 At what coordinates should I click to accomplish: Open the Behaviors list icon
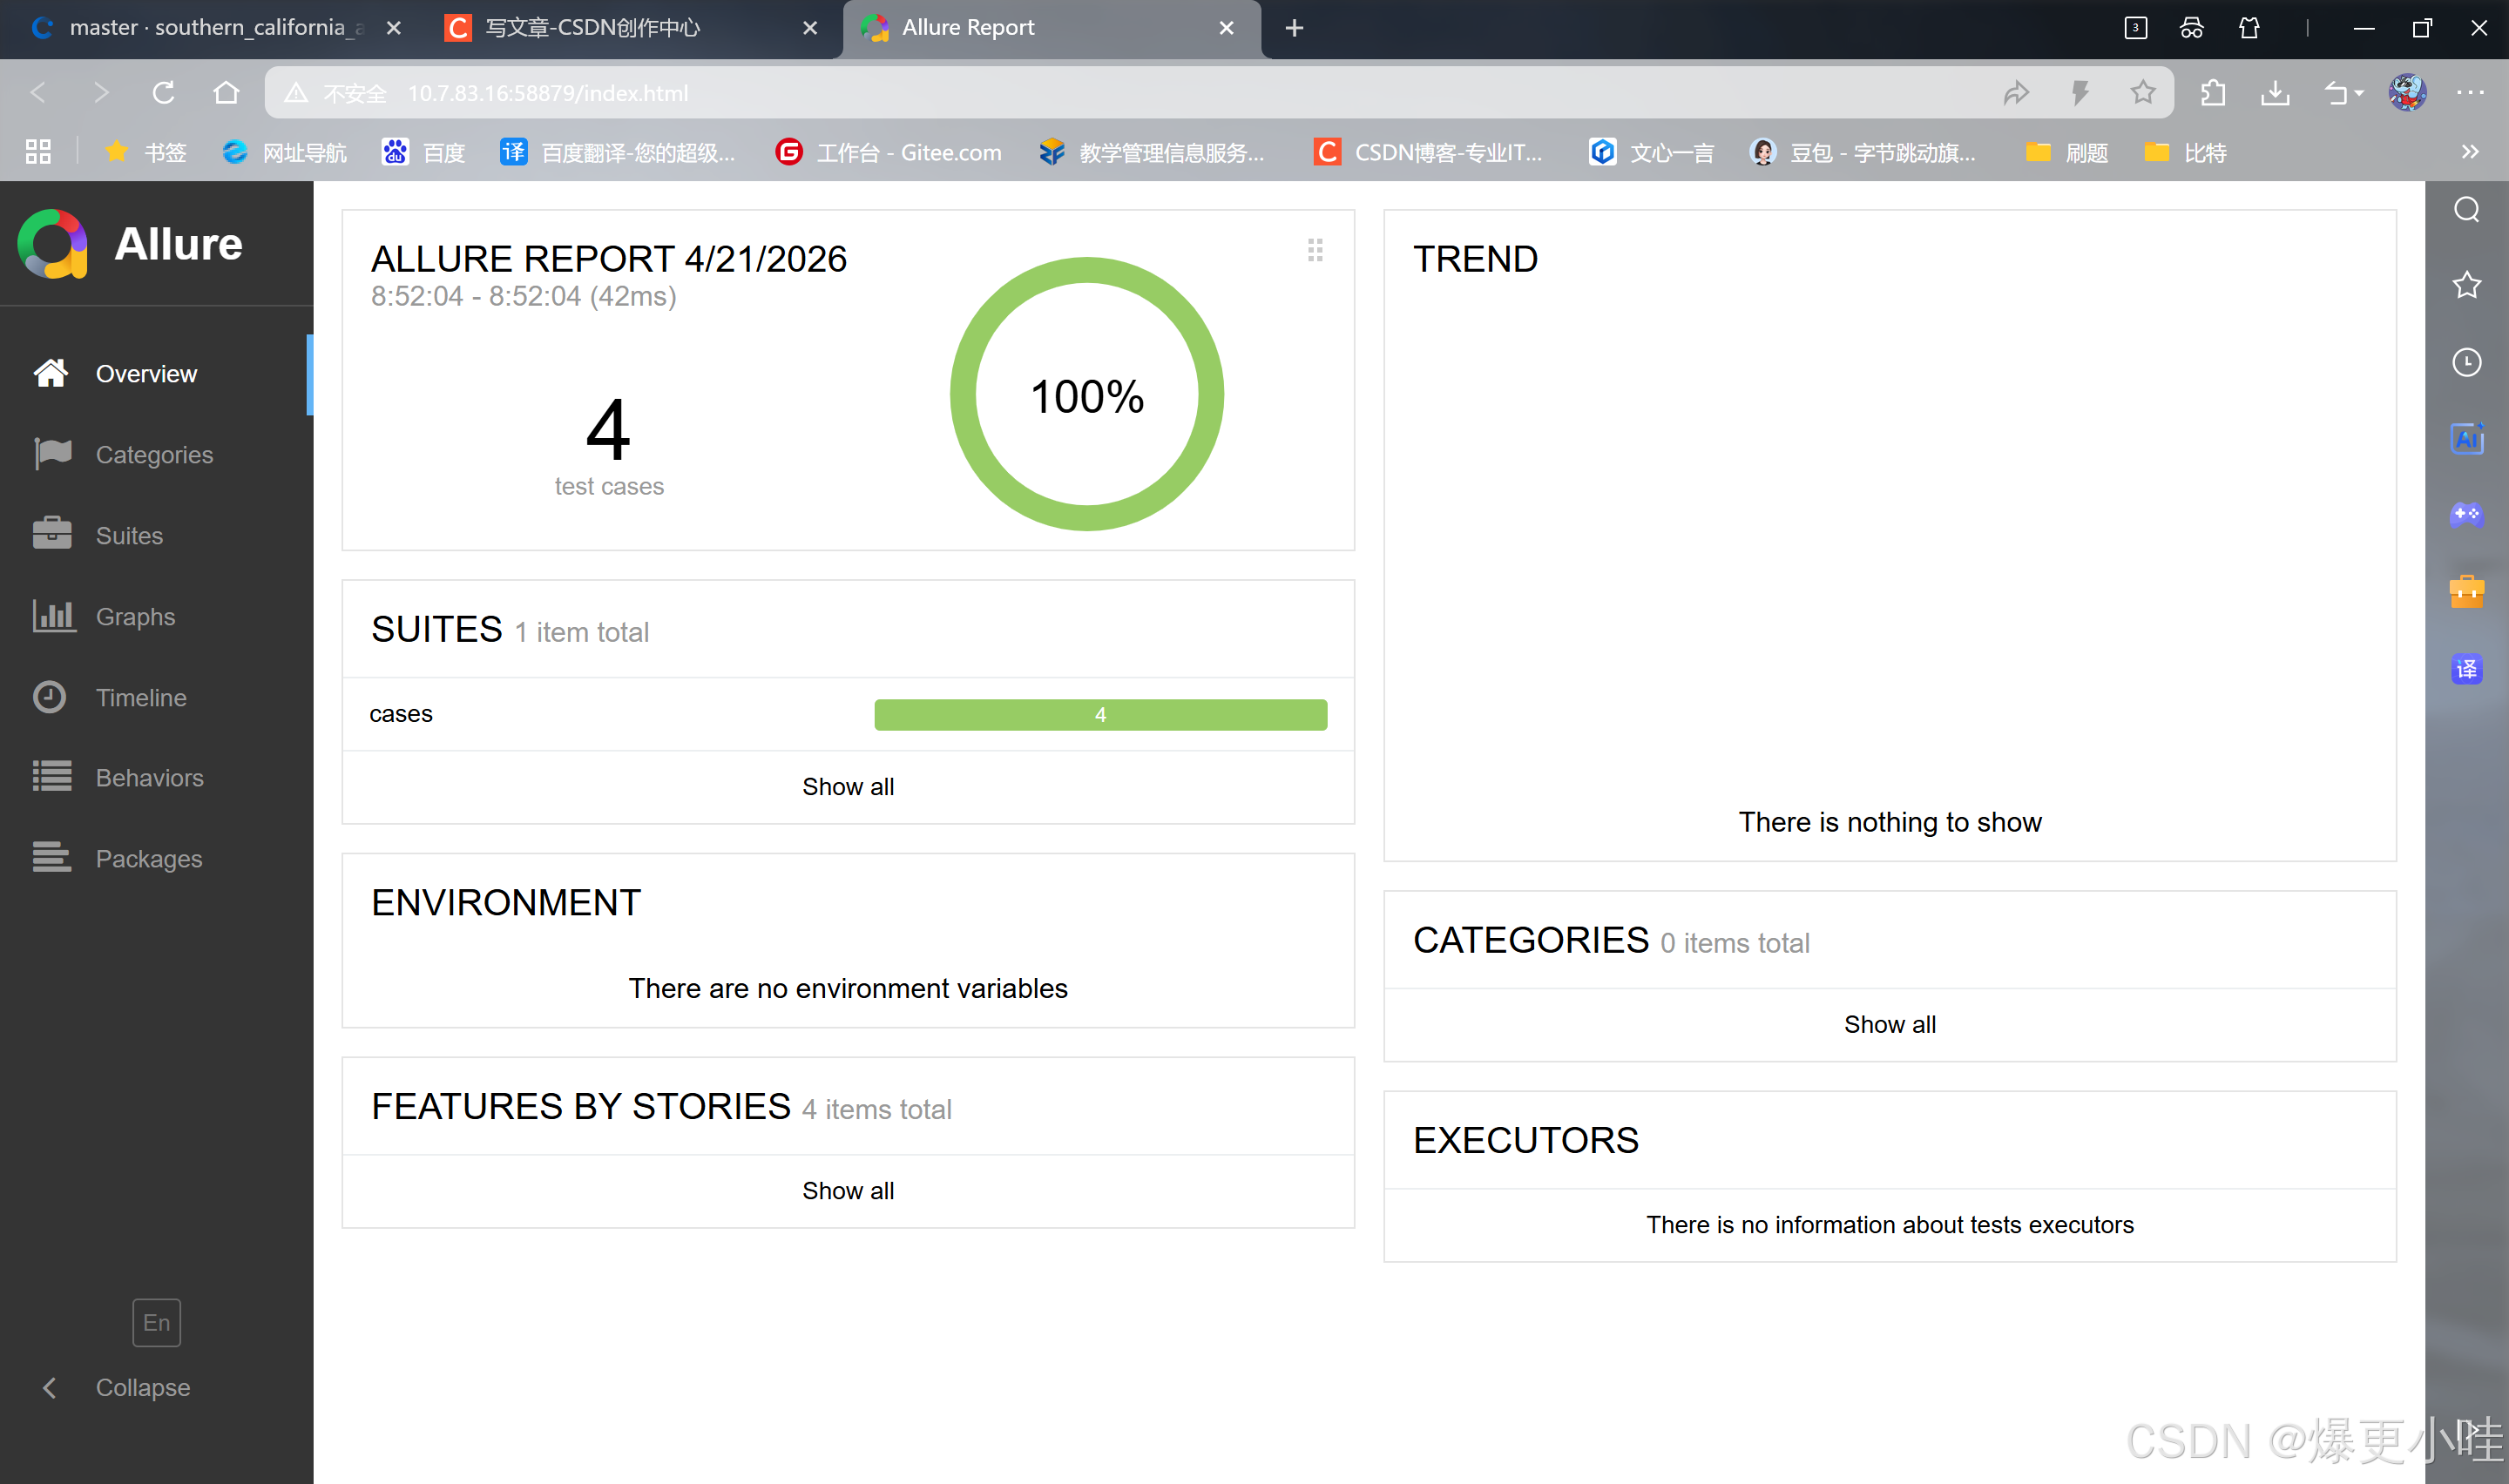52,777
